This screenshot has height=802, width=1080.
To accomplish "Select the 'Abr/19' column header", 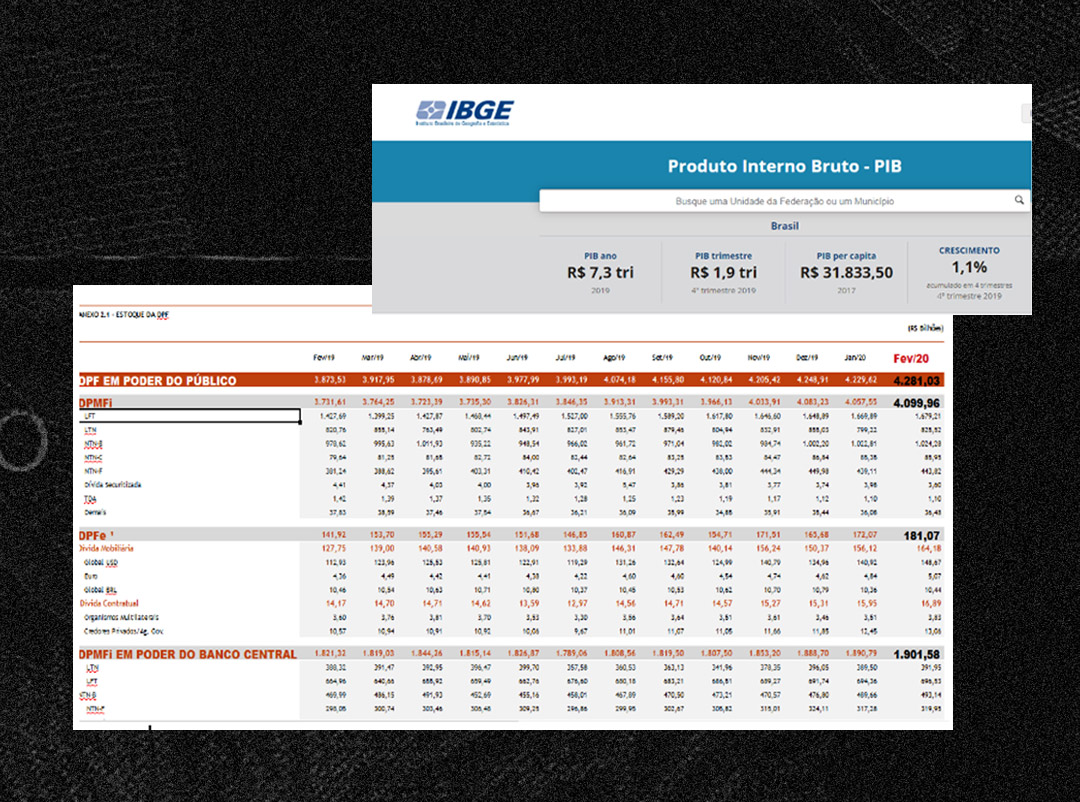I will tap(421, 358).
